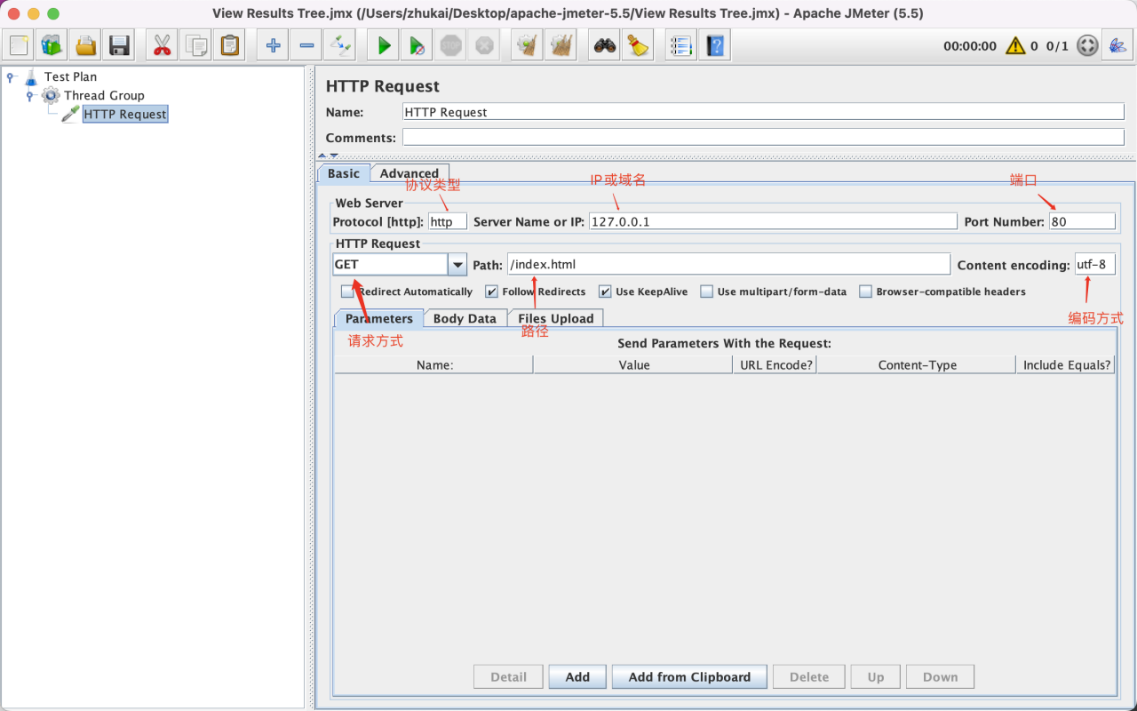Open the Body Data tab
The width and height of the screenshot is (1137, 711).
(464, 318)
